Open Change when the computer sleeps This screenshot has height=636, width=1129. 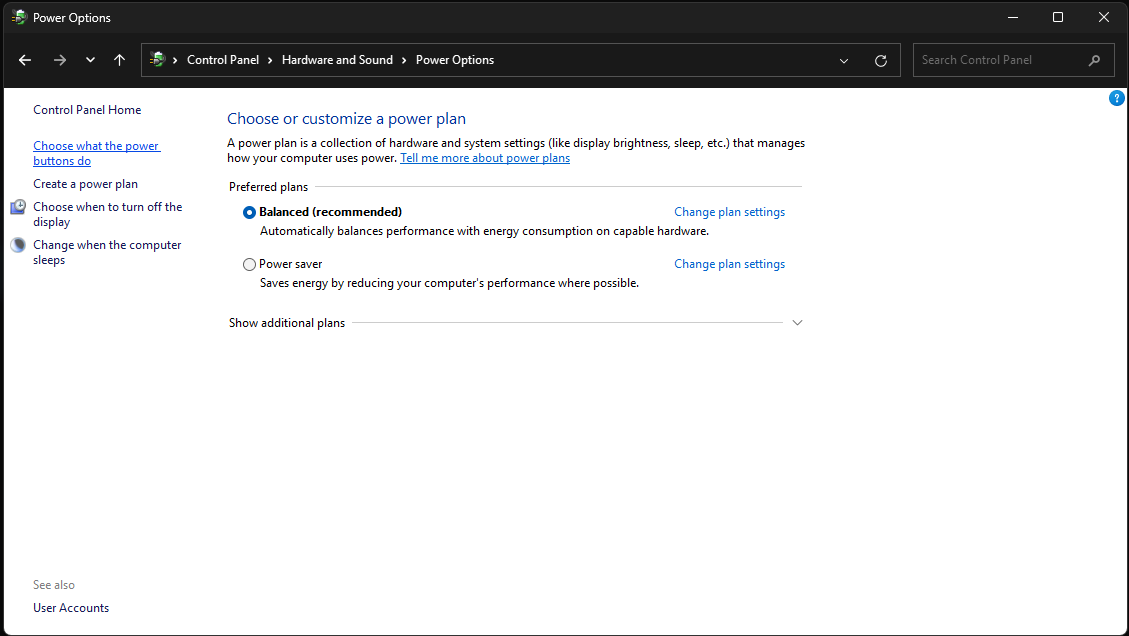[x=107, y=253]
